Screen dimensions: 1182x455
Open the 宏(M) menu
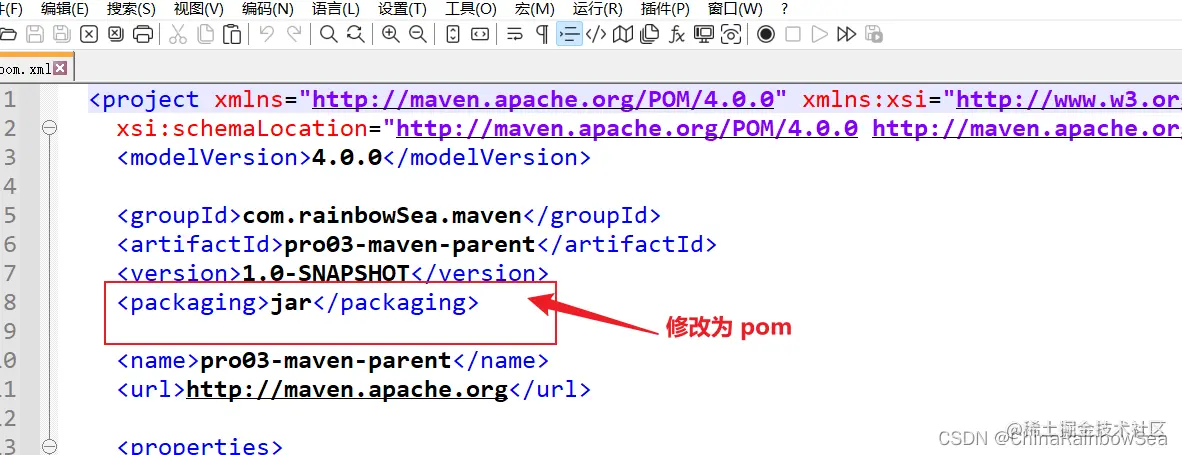click(534, 9)
